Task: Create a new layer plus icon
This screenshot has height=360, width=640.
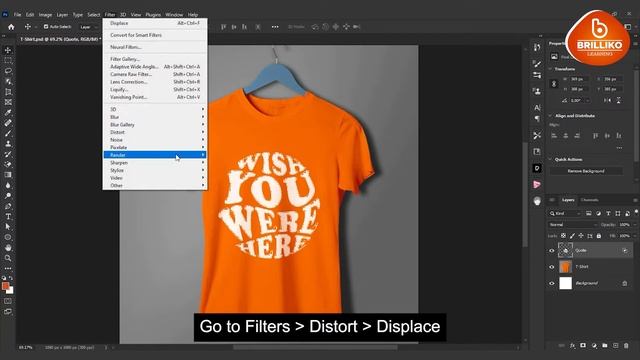Action: point(616,346)
